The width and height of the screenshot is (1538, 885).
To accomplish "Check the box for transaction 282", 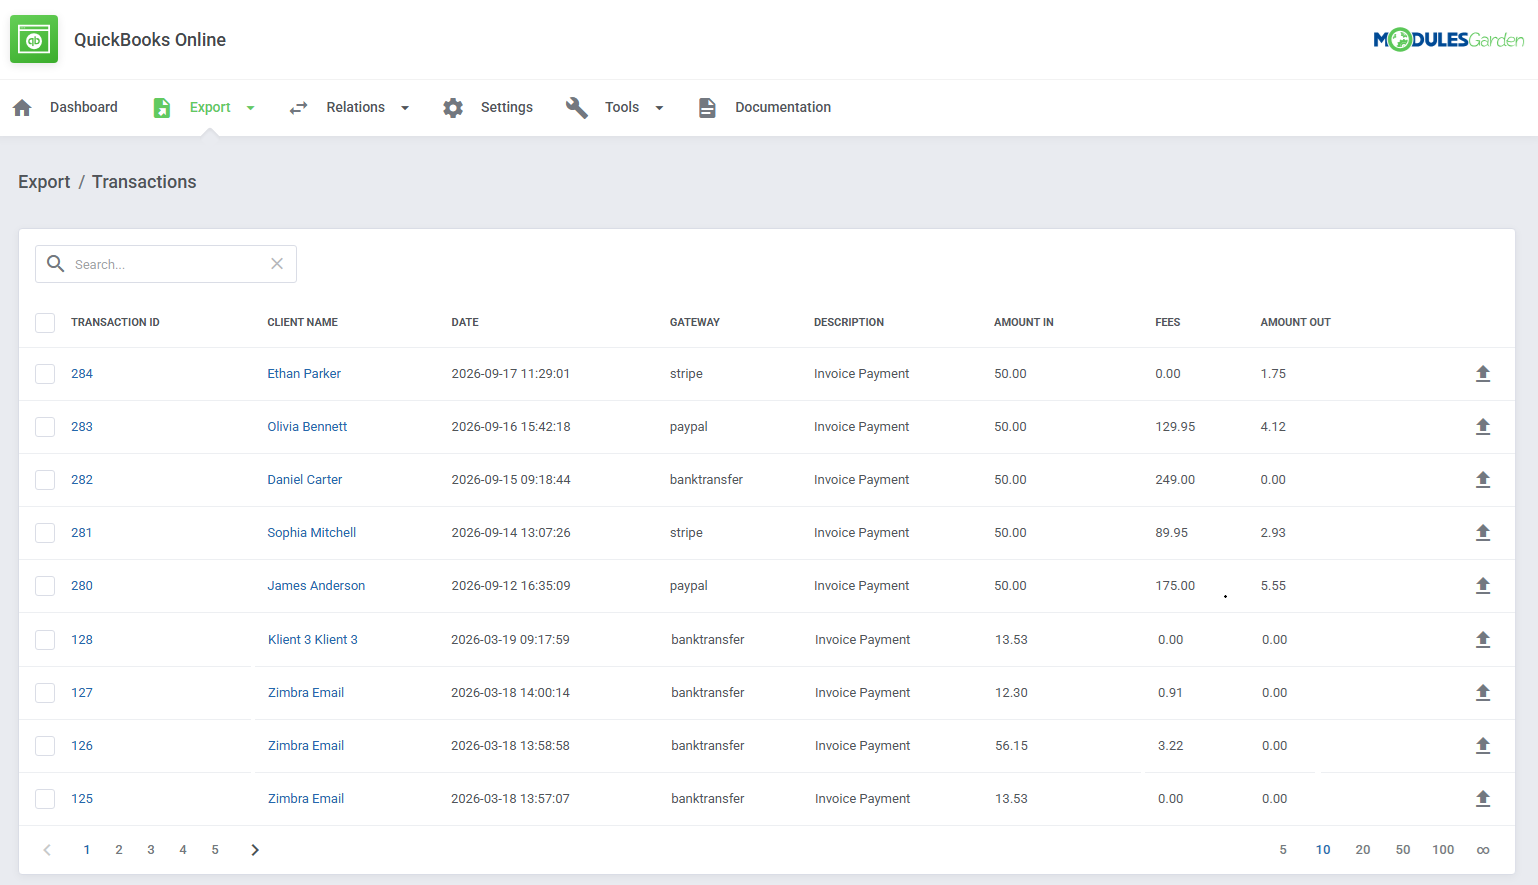I will pos(45,480).
